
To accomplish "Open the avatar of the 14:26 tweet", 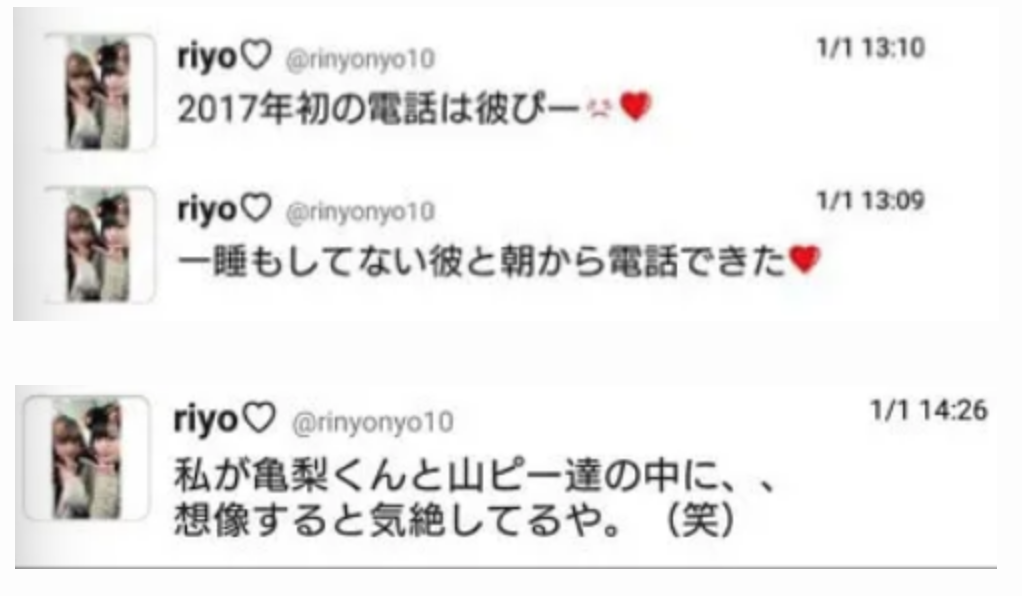I will click(x=87, y=457).
